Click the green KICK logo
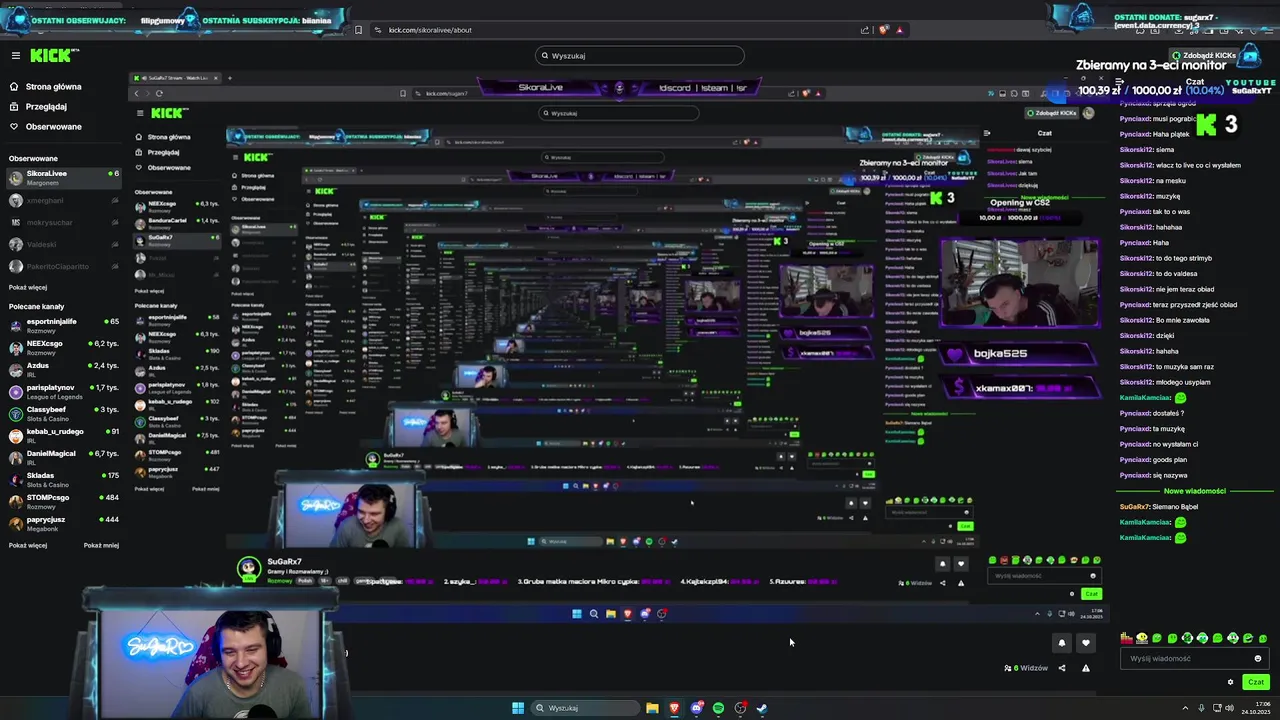This screenshot has height=720, width=1280. pyautogui.click(x=52, y=56)
